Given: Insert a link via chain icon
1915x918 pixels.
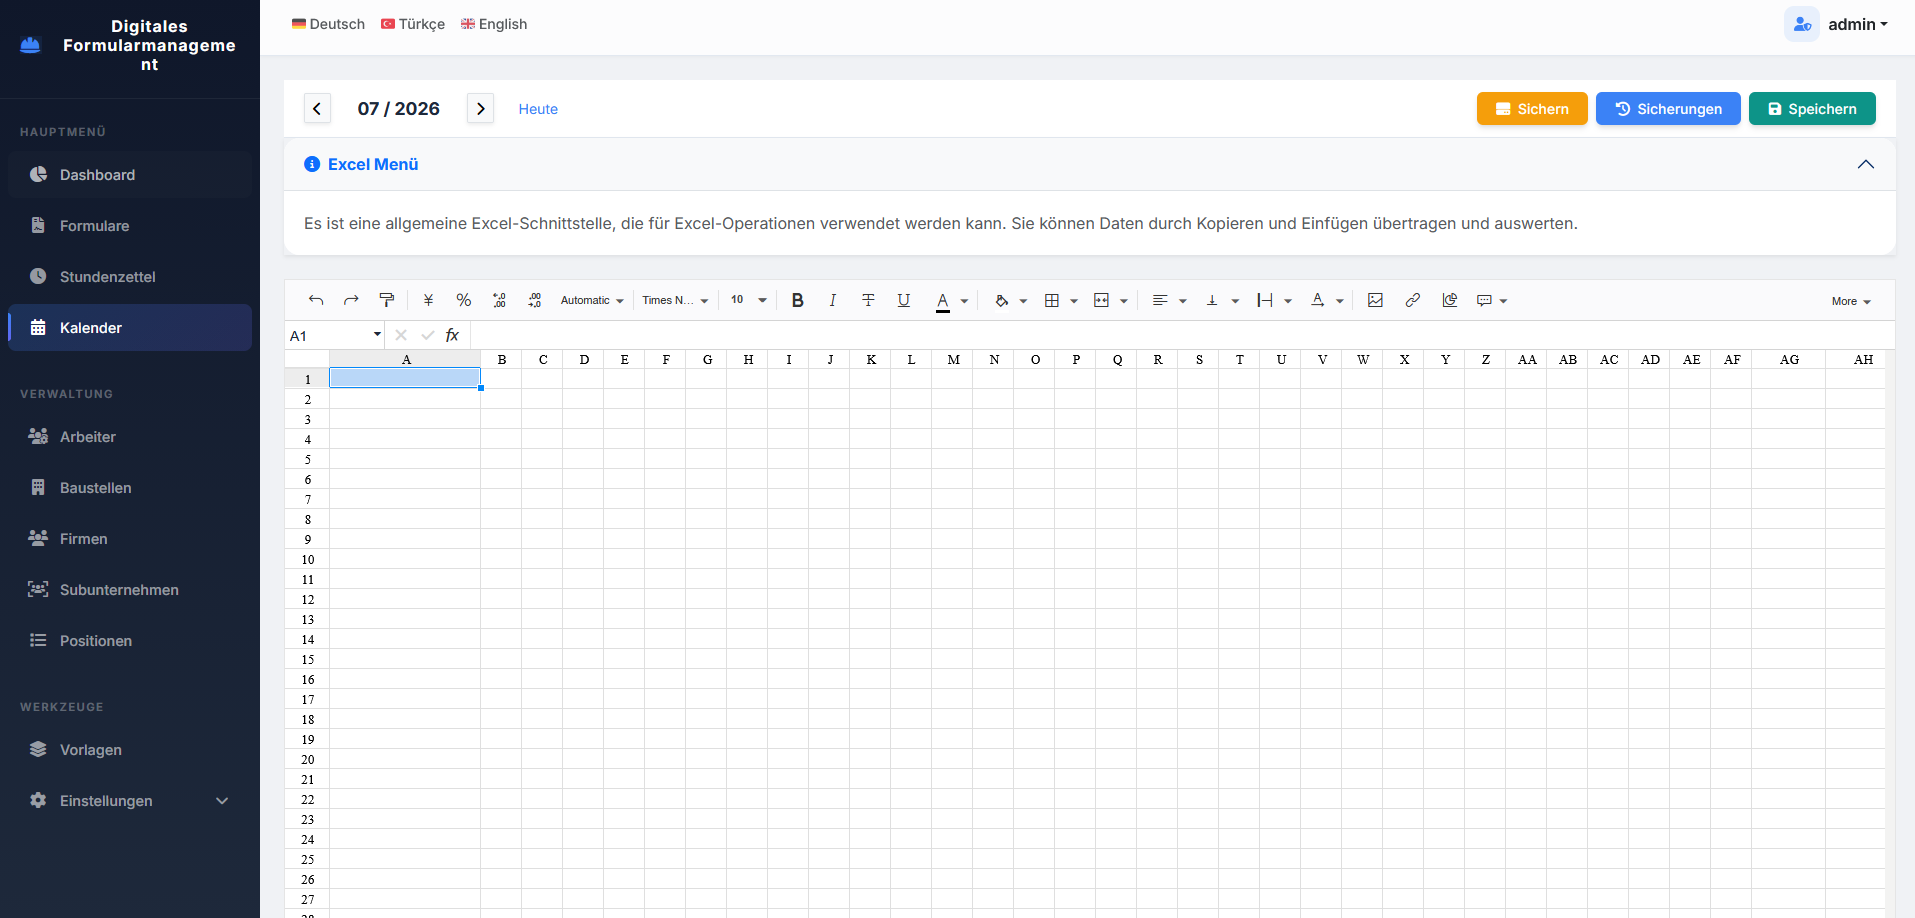Looking at the screenshot, I should coord(1412,300).
